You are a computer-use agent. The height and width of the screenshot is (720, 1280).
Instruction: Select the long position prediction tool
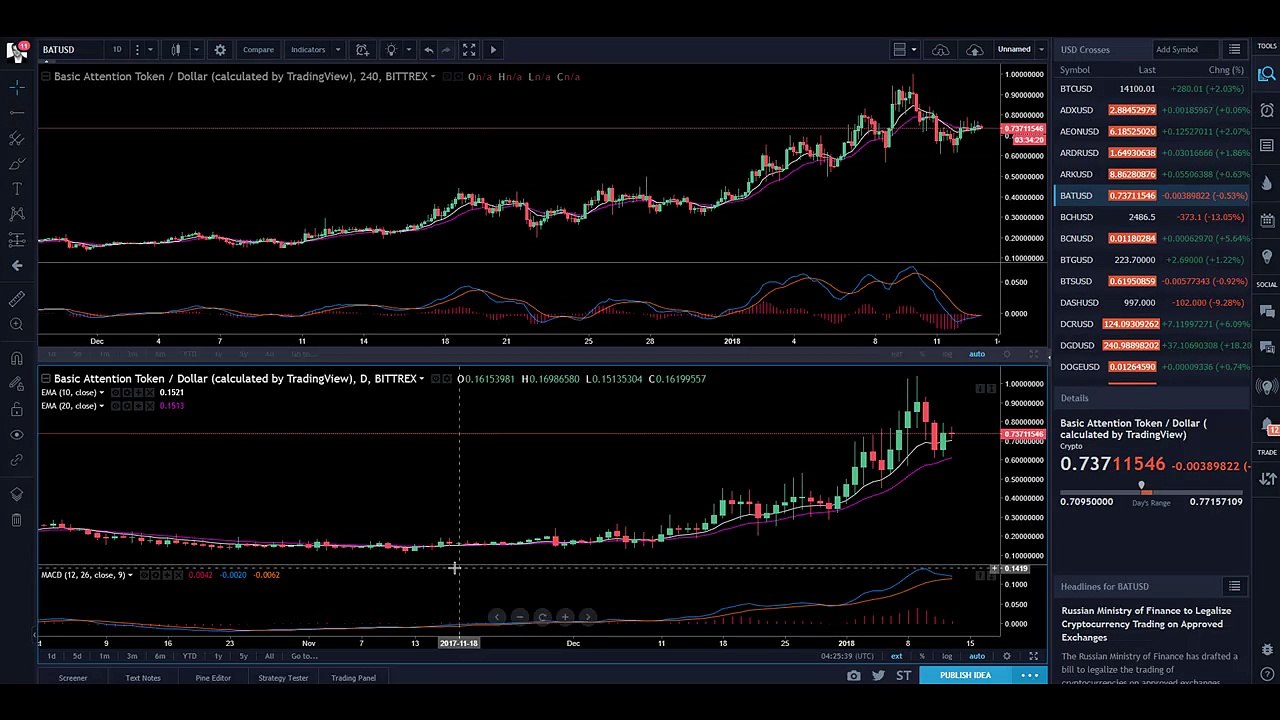click(17, 239)
